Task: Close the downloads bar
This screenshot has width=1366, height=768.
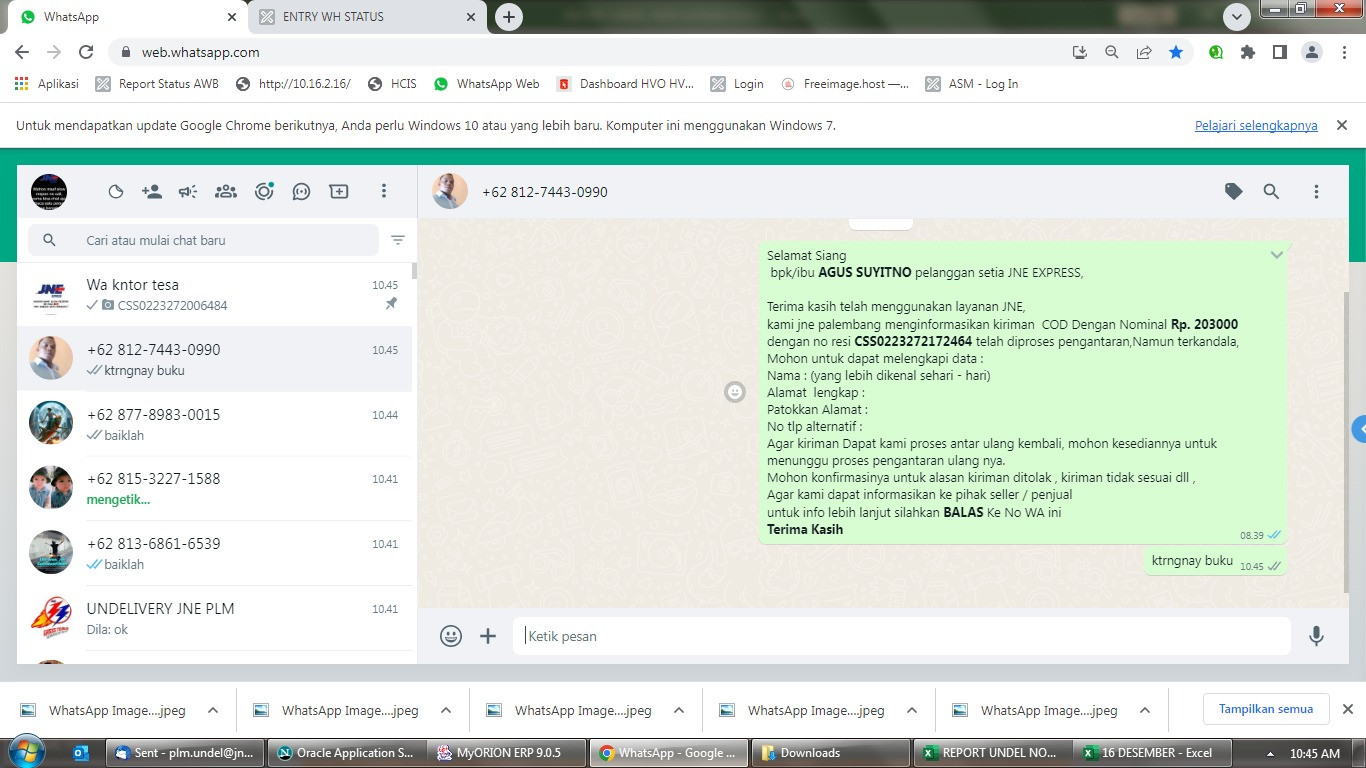Action: (x=1347, y=710)
